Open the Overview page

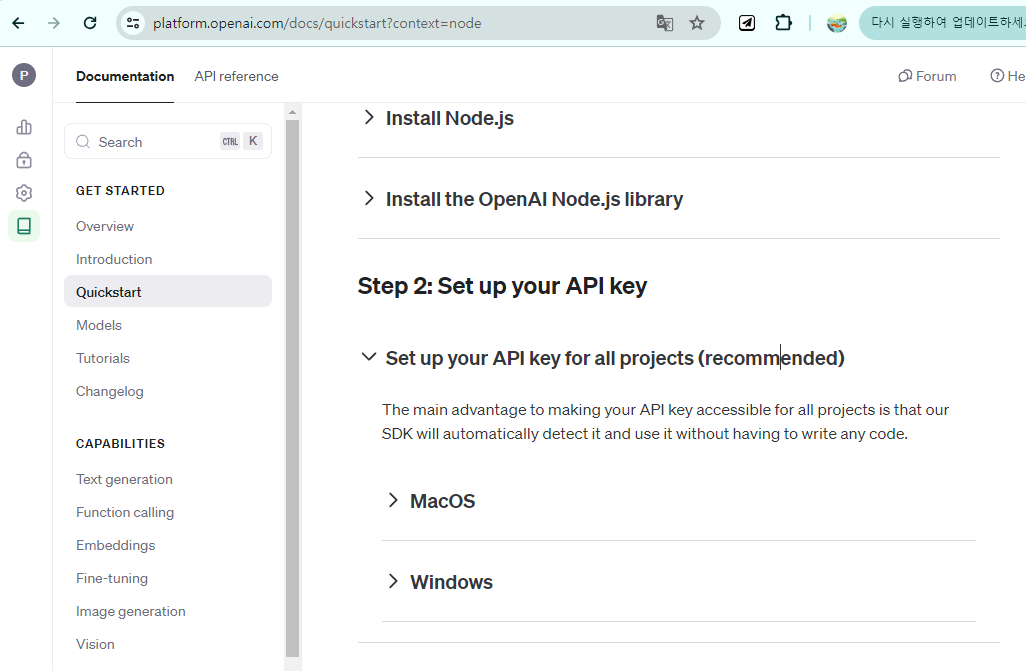[x=105, y=227]
